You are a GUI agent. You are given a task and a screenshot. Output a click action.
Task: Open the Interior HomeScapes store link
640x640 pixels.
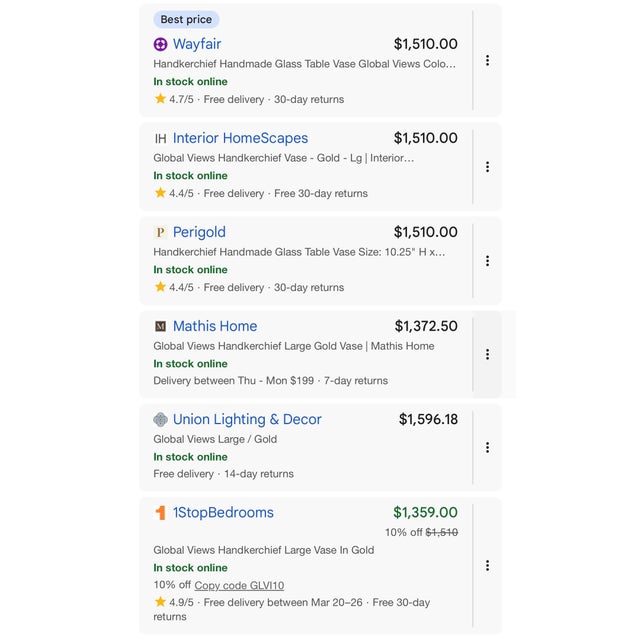[x=240, y=138]
